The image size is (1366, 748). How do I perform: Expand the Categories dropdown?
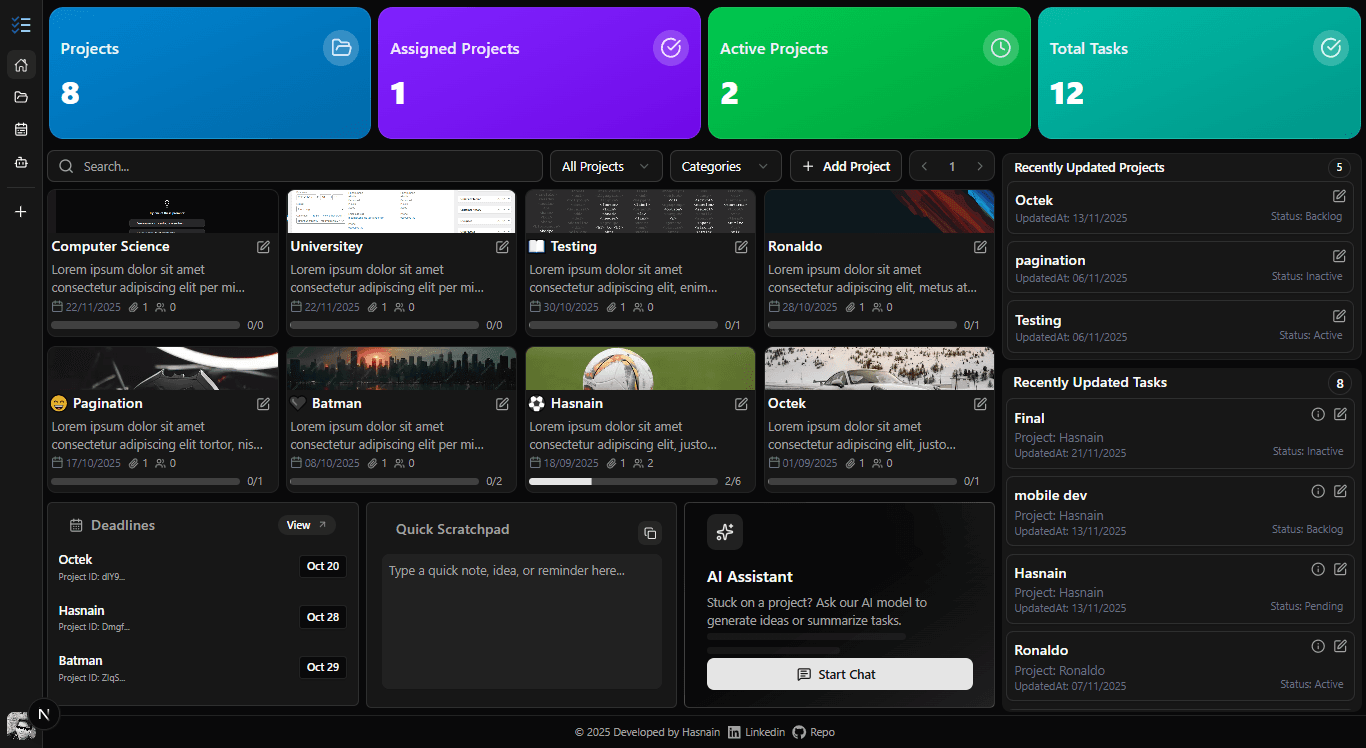[725, 165]
